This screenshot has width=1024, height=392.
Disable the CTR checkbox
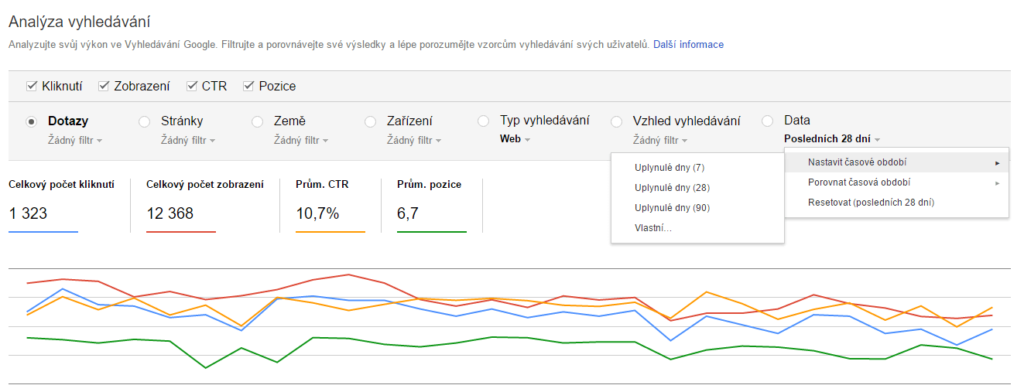point(191,86)
